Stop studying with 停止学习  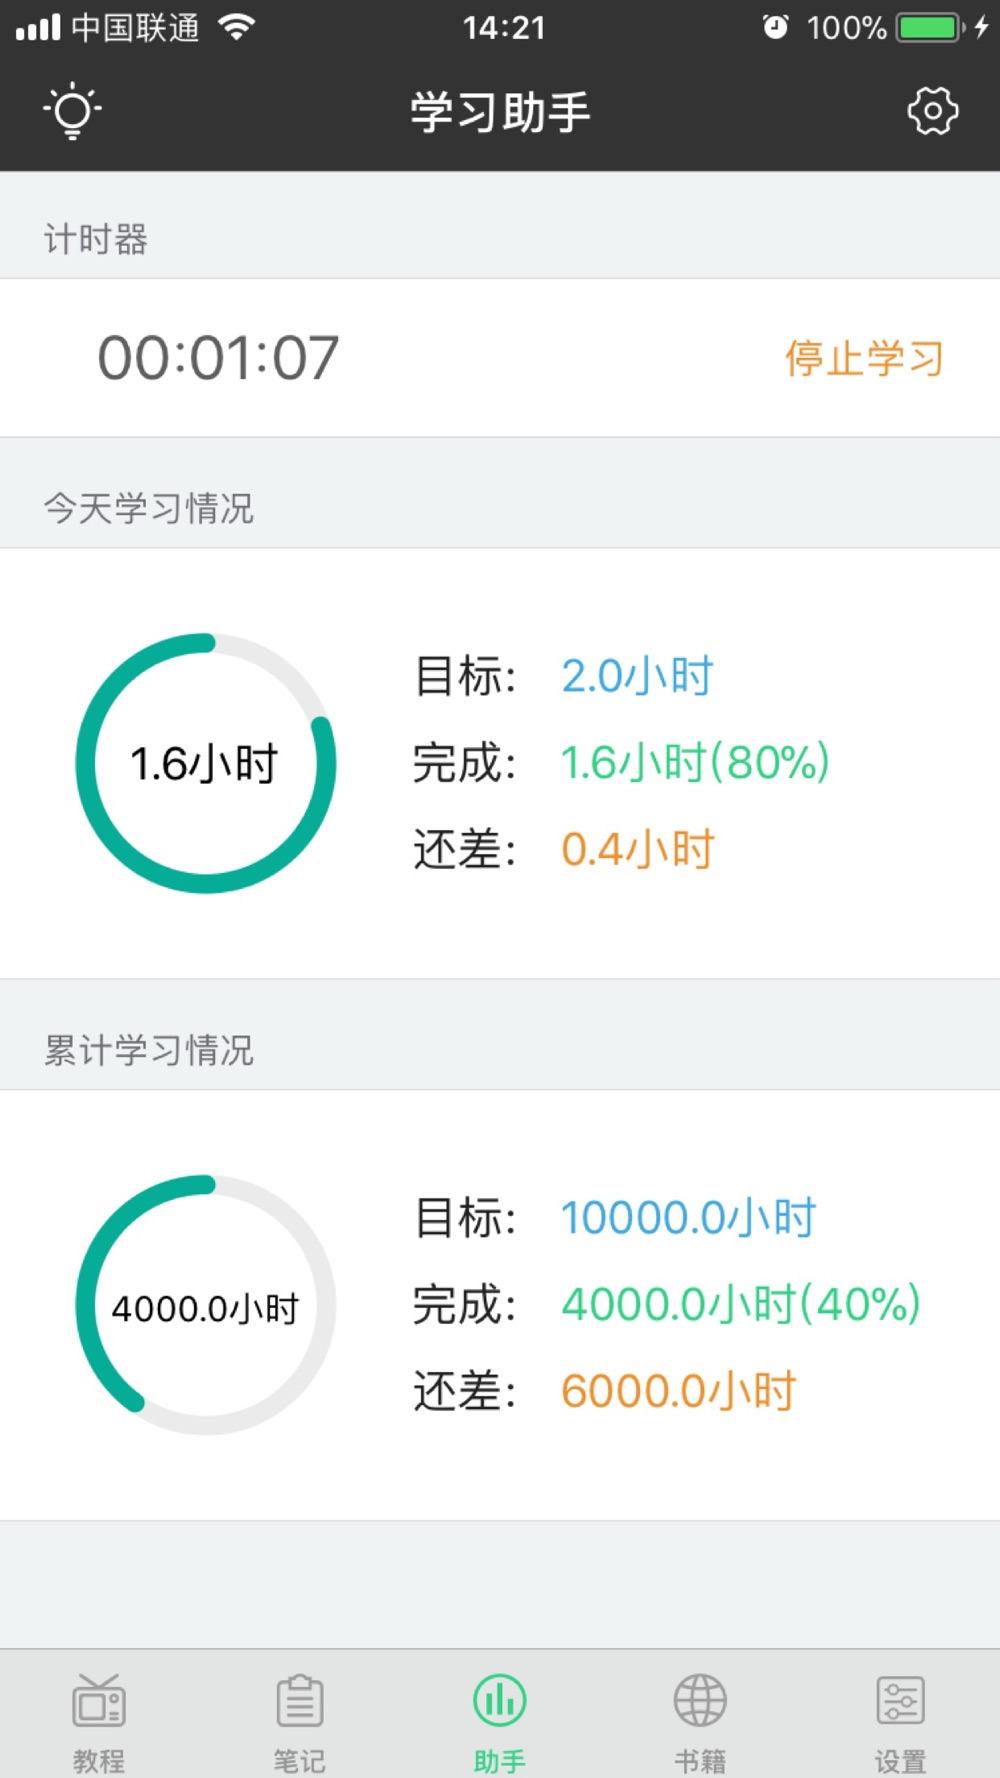coord(865,358)
